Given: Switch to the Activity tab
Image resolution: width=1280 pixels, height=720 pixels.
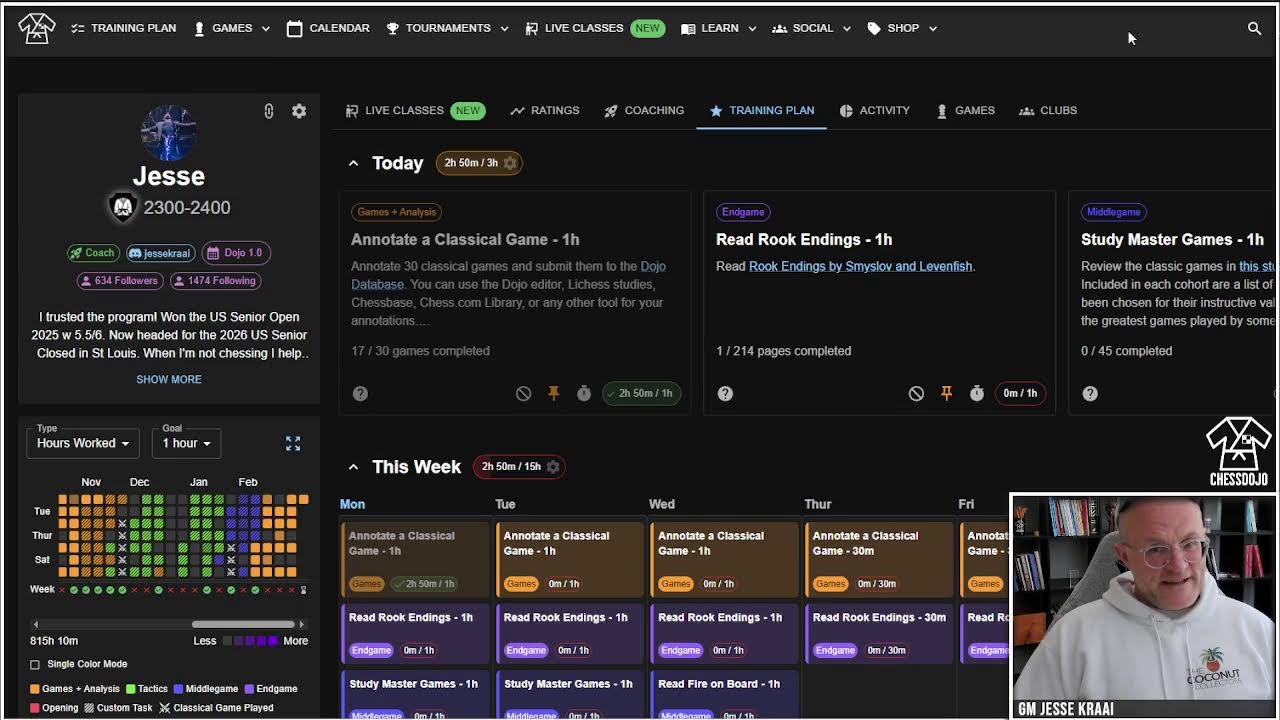Looking at the screenshot, I should [874, 111].
